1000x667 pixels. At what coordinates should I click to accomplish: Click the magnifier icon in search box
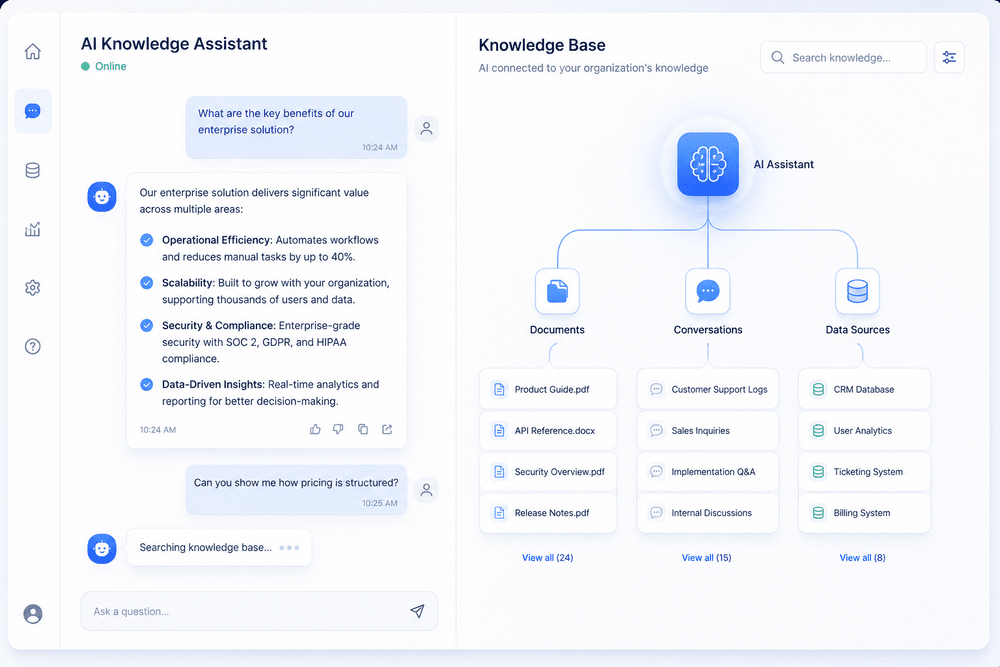pos(777,57)
